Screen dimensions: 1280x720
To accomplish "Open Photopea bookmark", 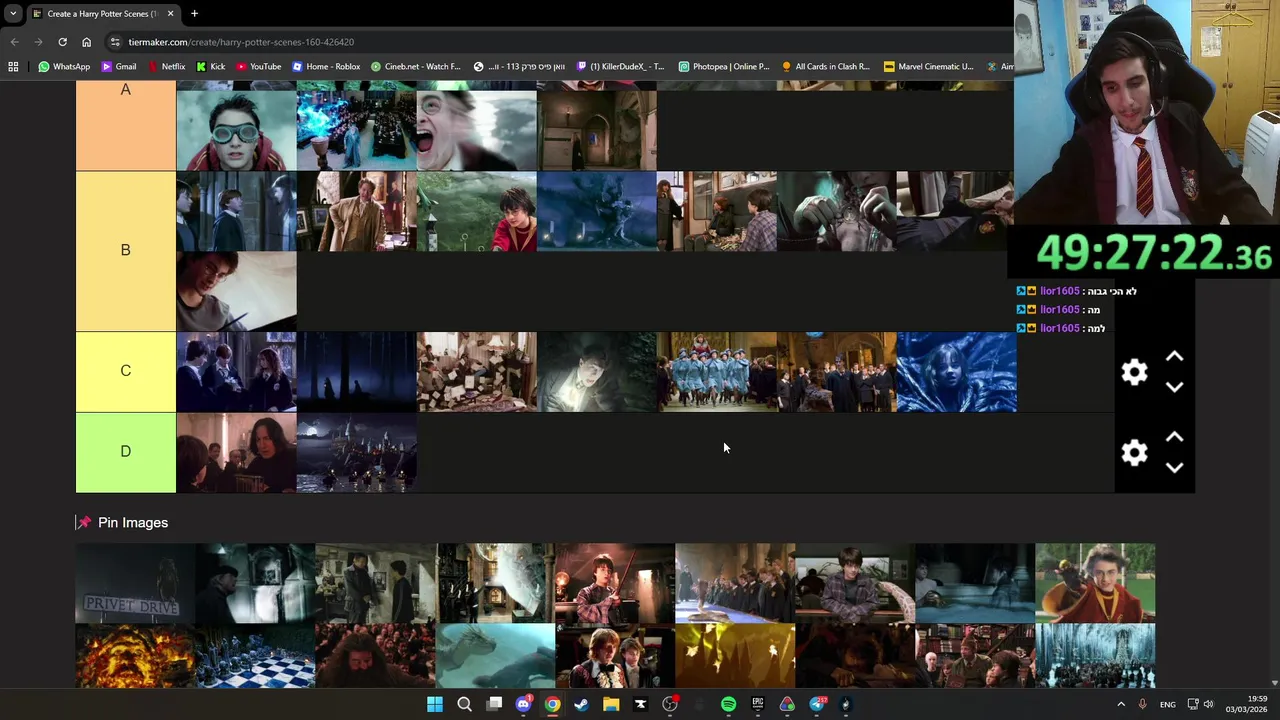I will pos(724,67).
